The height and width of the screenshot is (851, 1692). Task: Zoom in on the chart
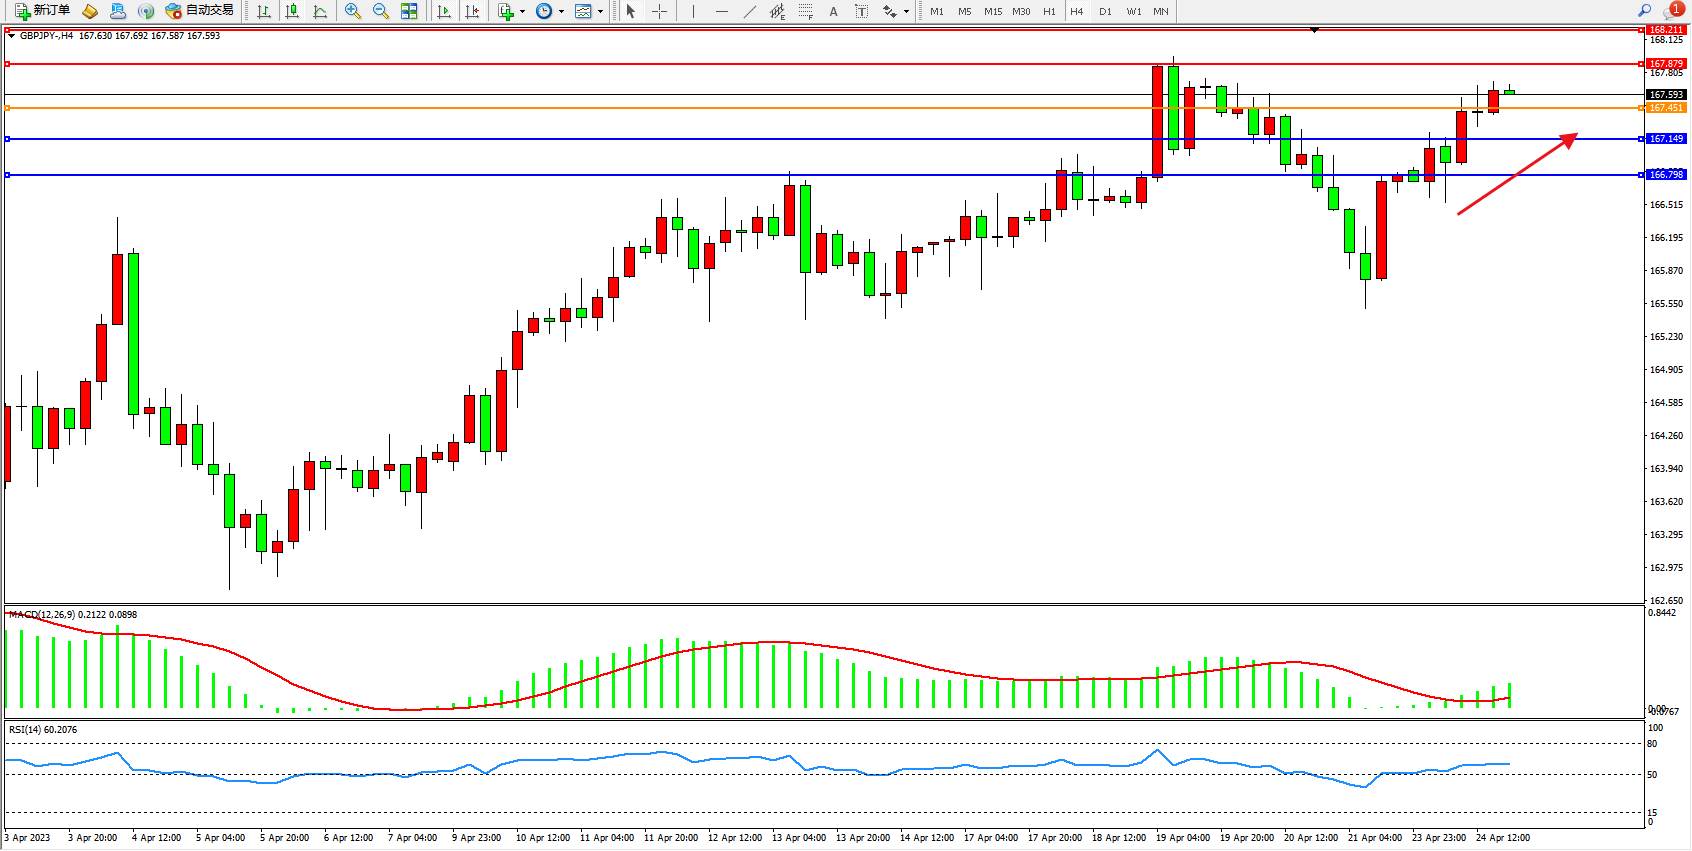(353, 12)
